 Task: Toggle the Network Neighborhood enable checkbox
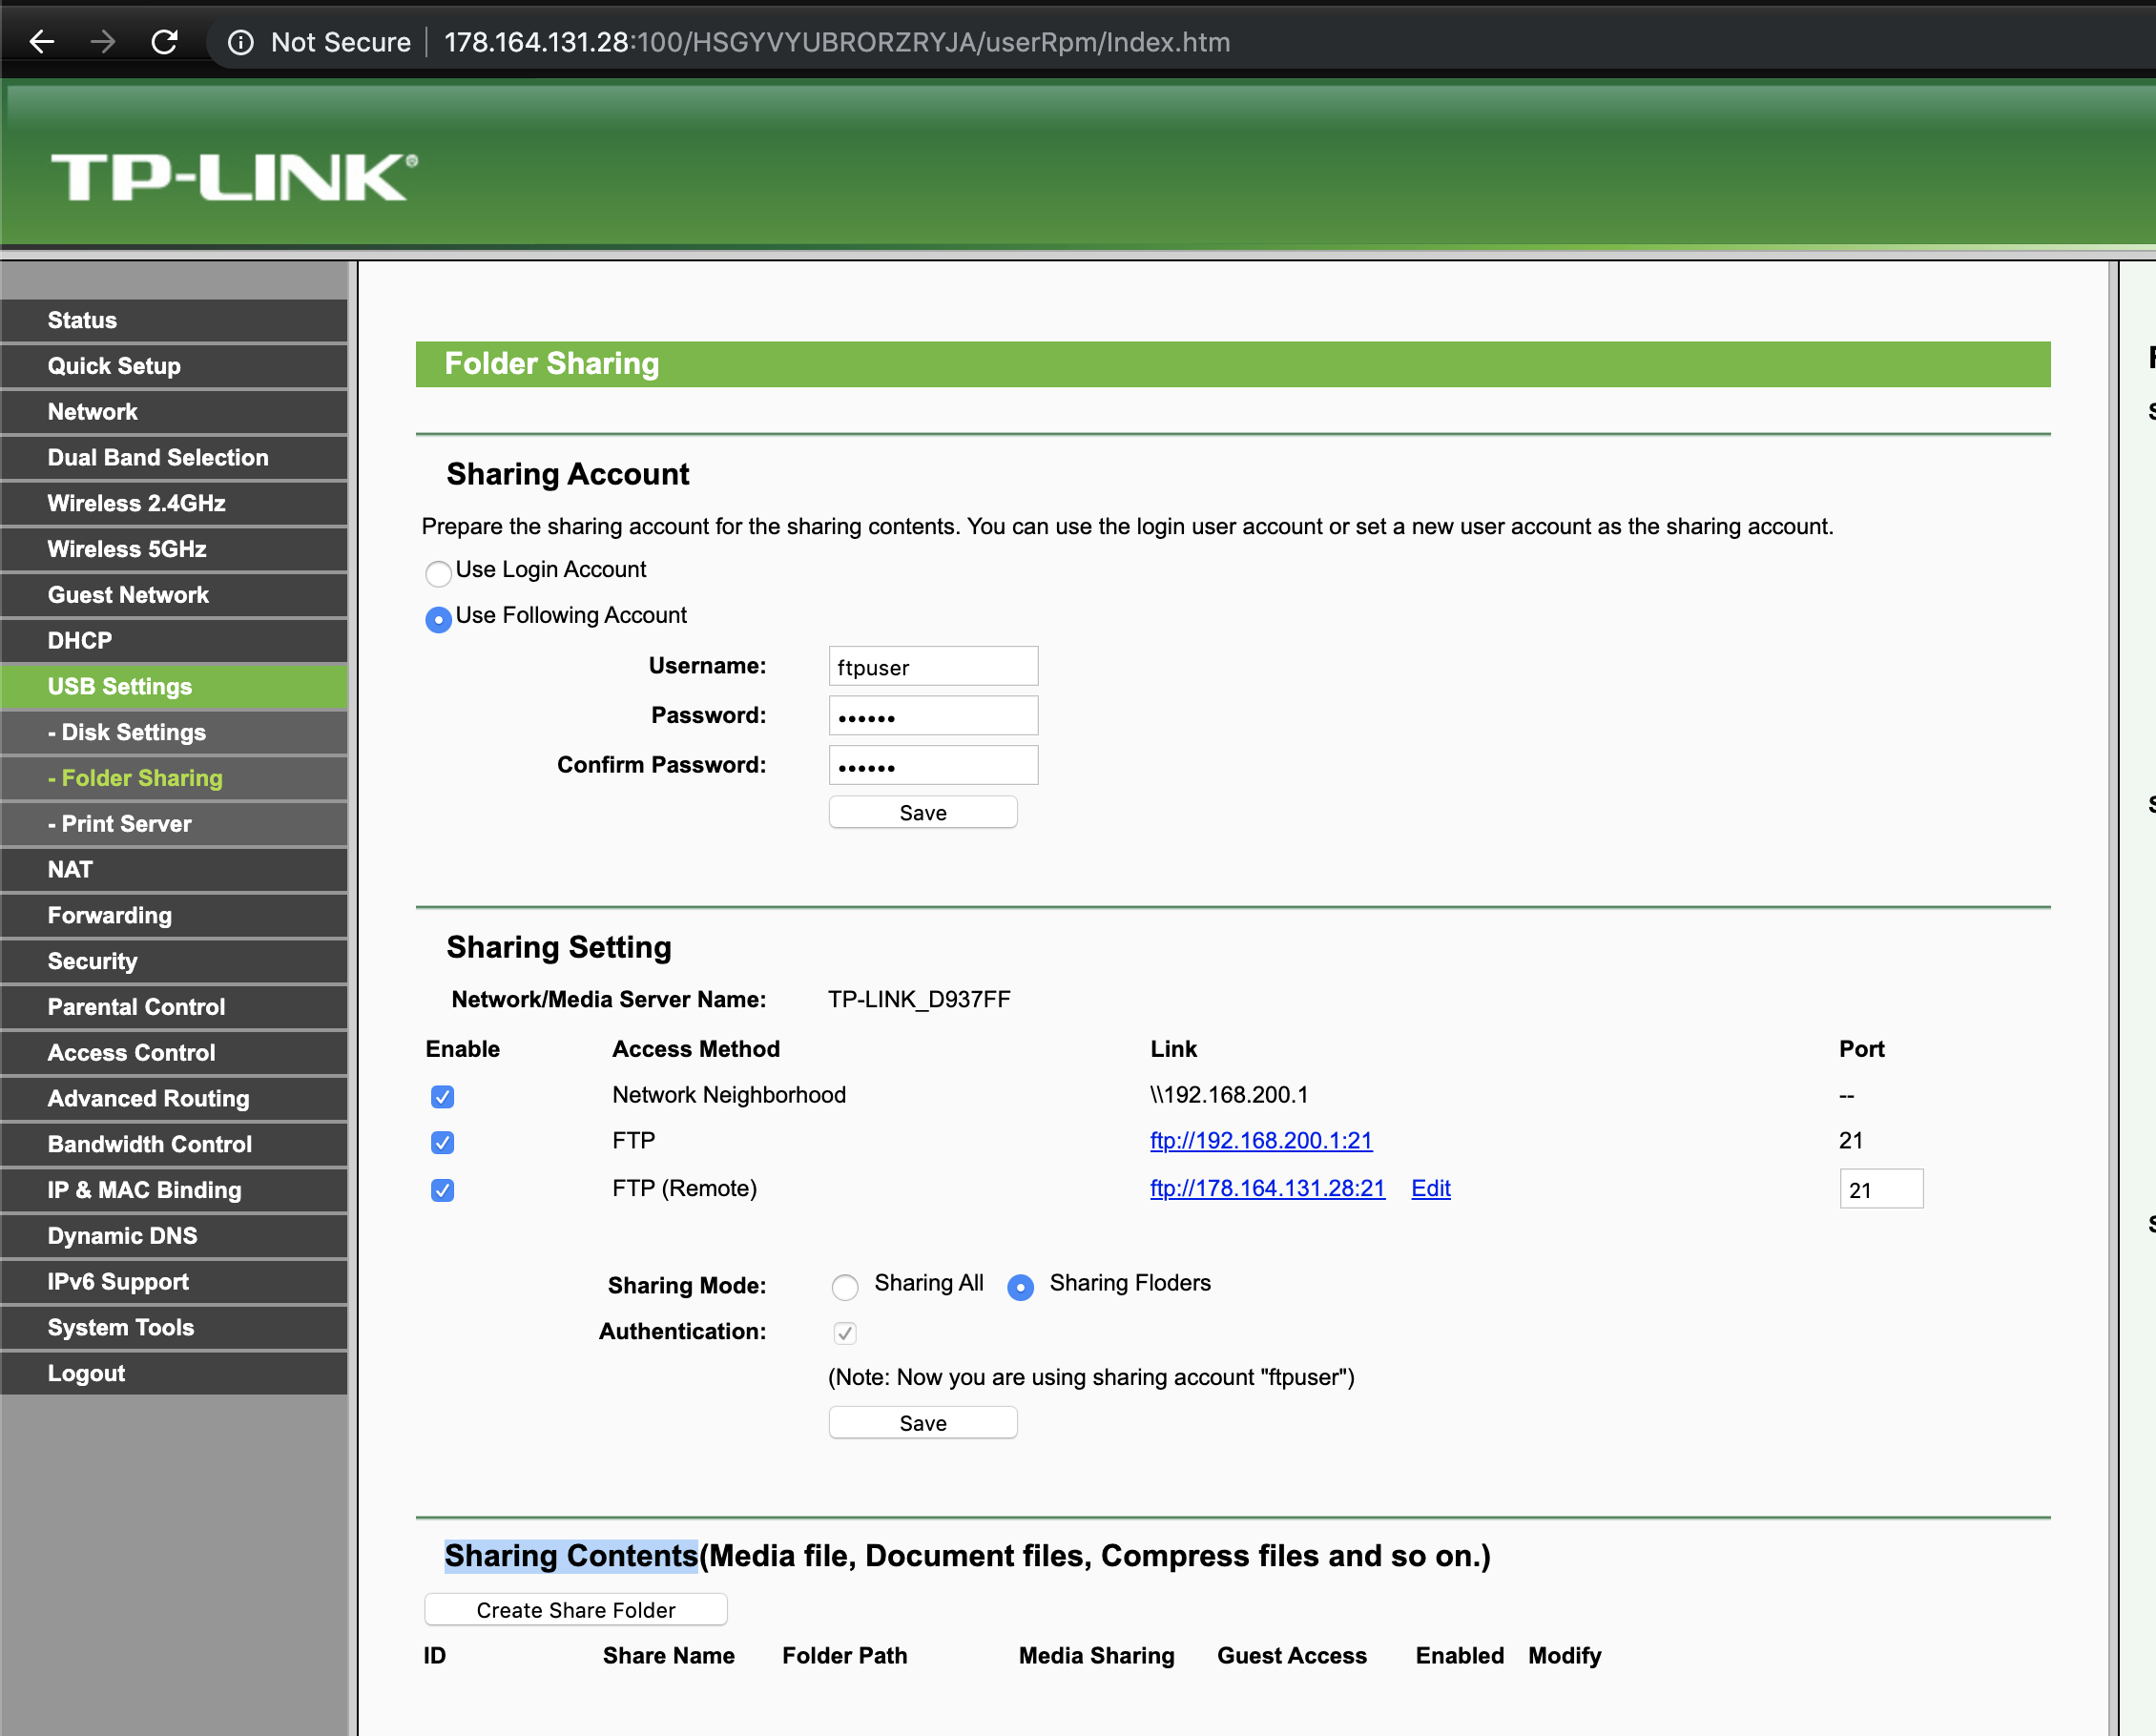click(x=442, y=1097)
